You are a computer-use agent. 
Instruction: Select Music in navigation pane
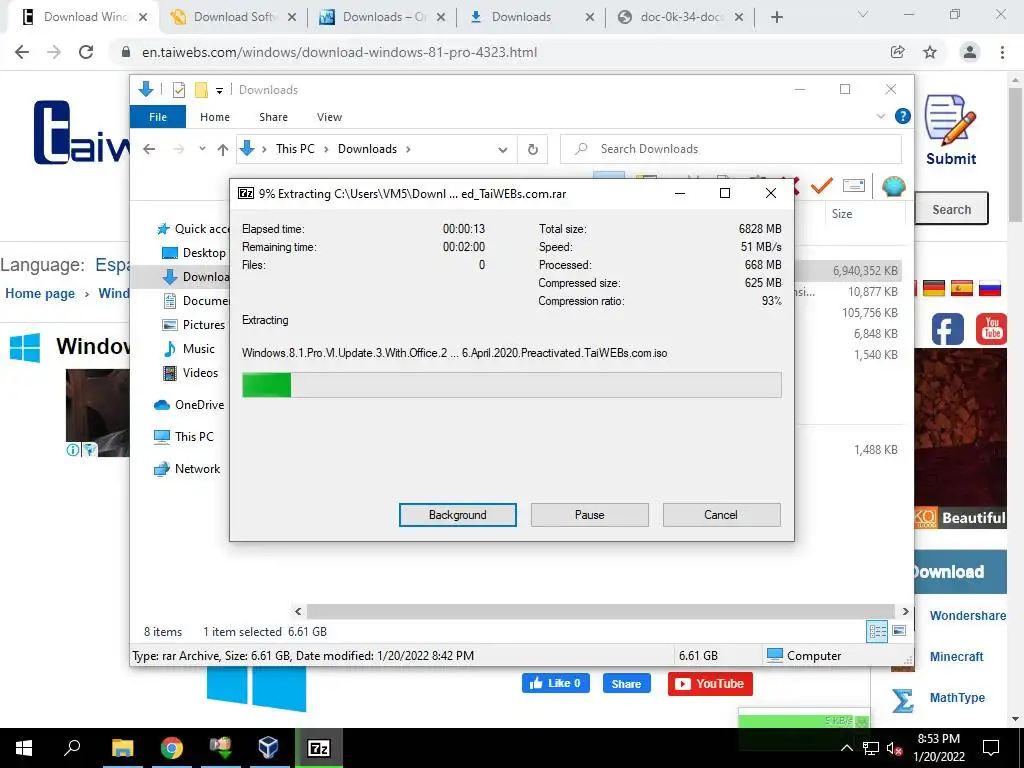[189, 349]
